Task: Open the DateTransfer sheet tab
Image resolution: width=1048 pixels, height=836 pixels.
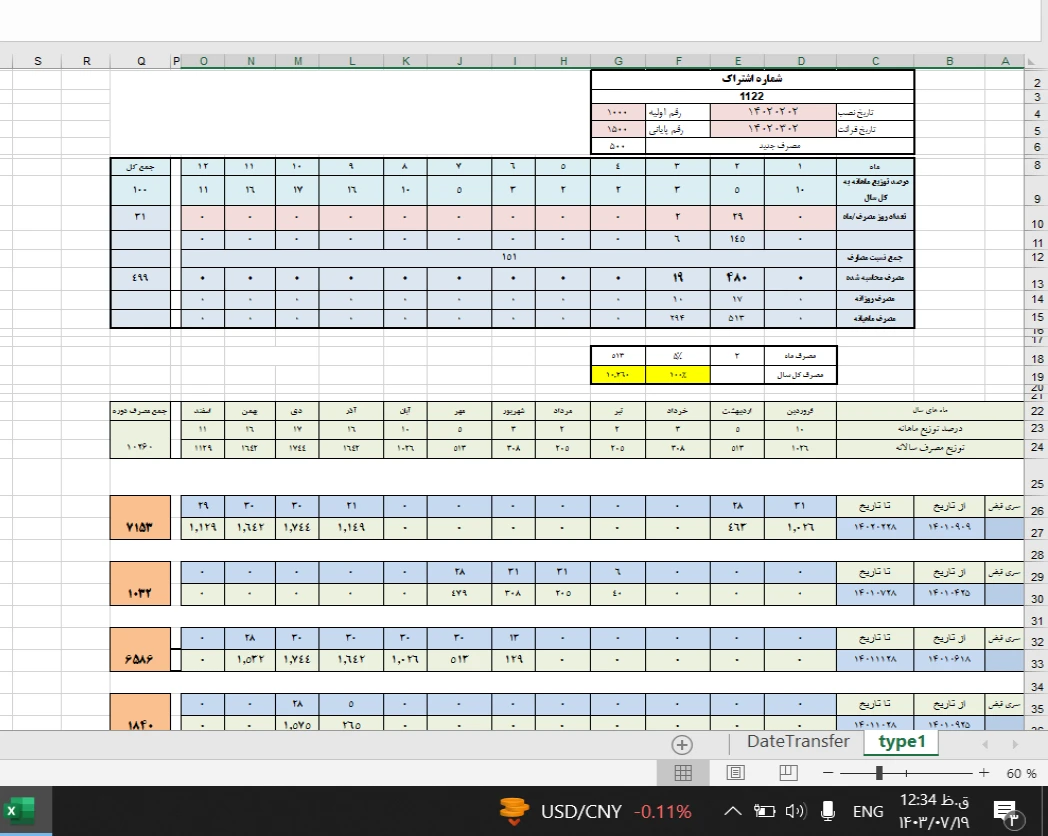Action: coord(797,742)
